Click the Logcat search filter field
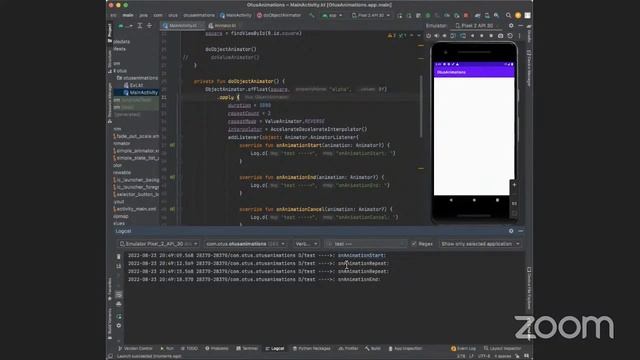This screenshot has width=640, height=360. pos(366,244)
